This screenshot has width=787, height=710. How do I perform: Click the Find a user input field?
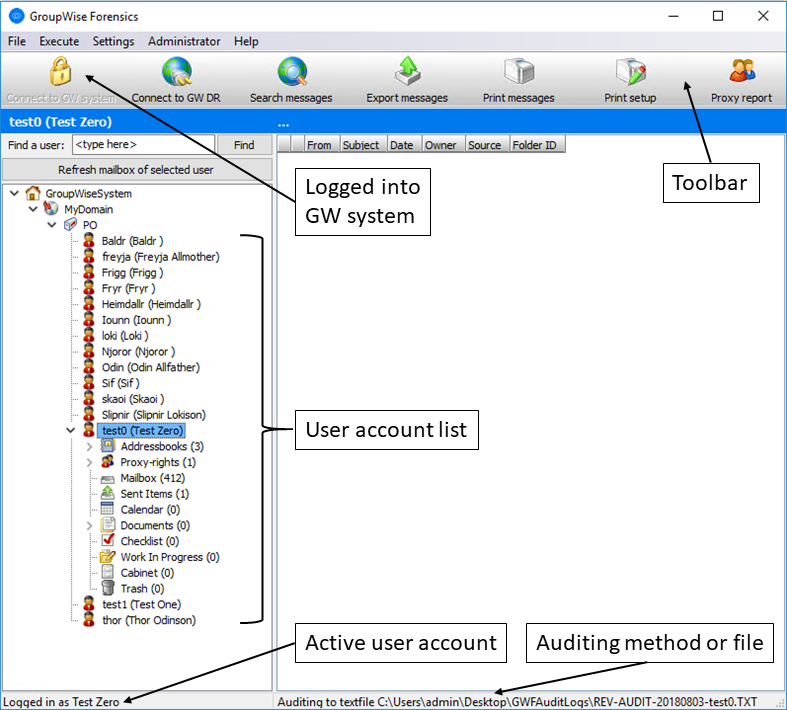[144, 145]
